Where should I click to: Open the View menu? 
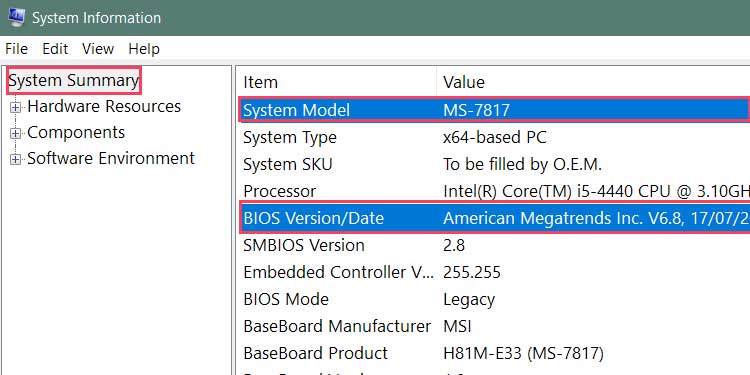coord(98,49)
